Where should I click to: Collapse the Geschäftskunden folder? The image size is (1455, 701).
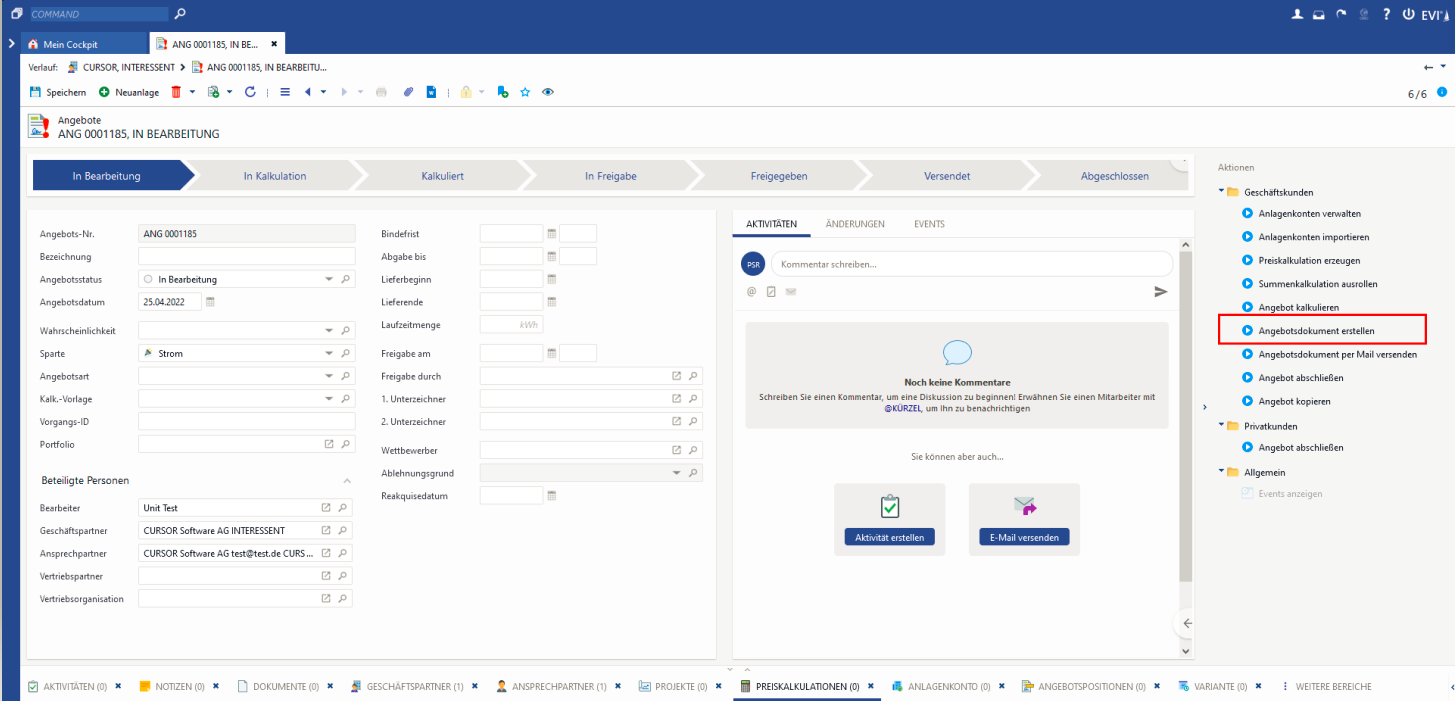point(1221,192)
